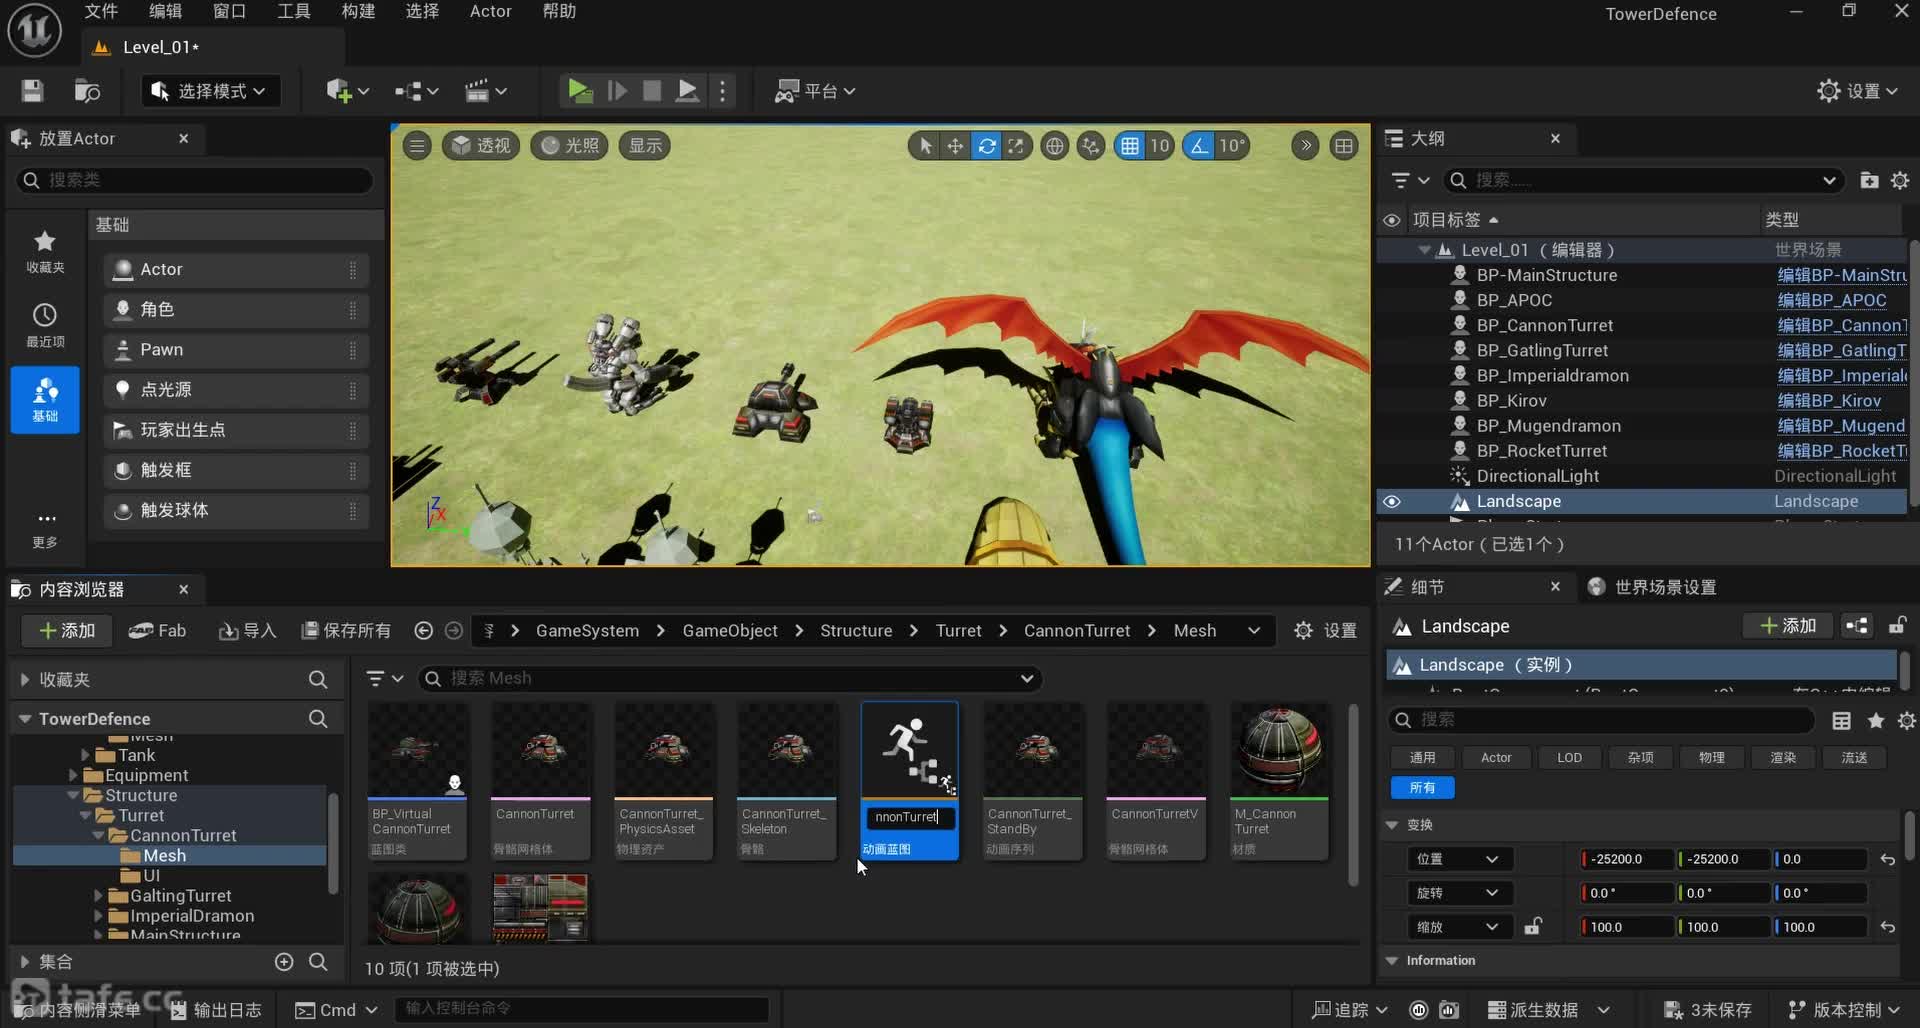Click the 保存所有 button in content browser

pyautogui.click(x=346, y=630)
